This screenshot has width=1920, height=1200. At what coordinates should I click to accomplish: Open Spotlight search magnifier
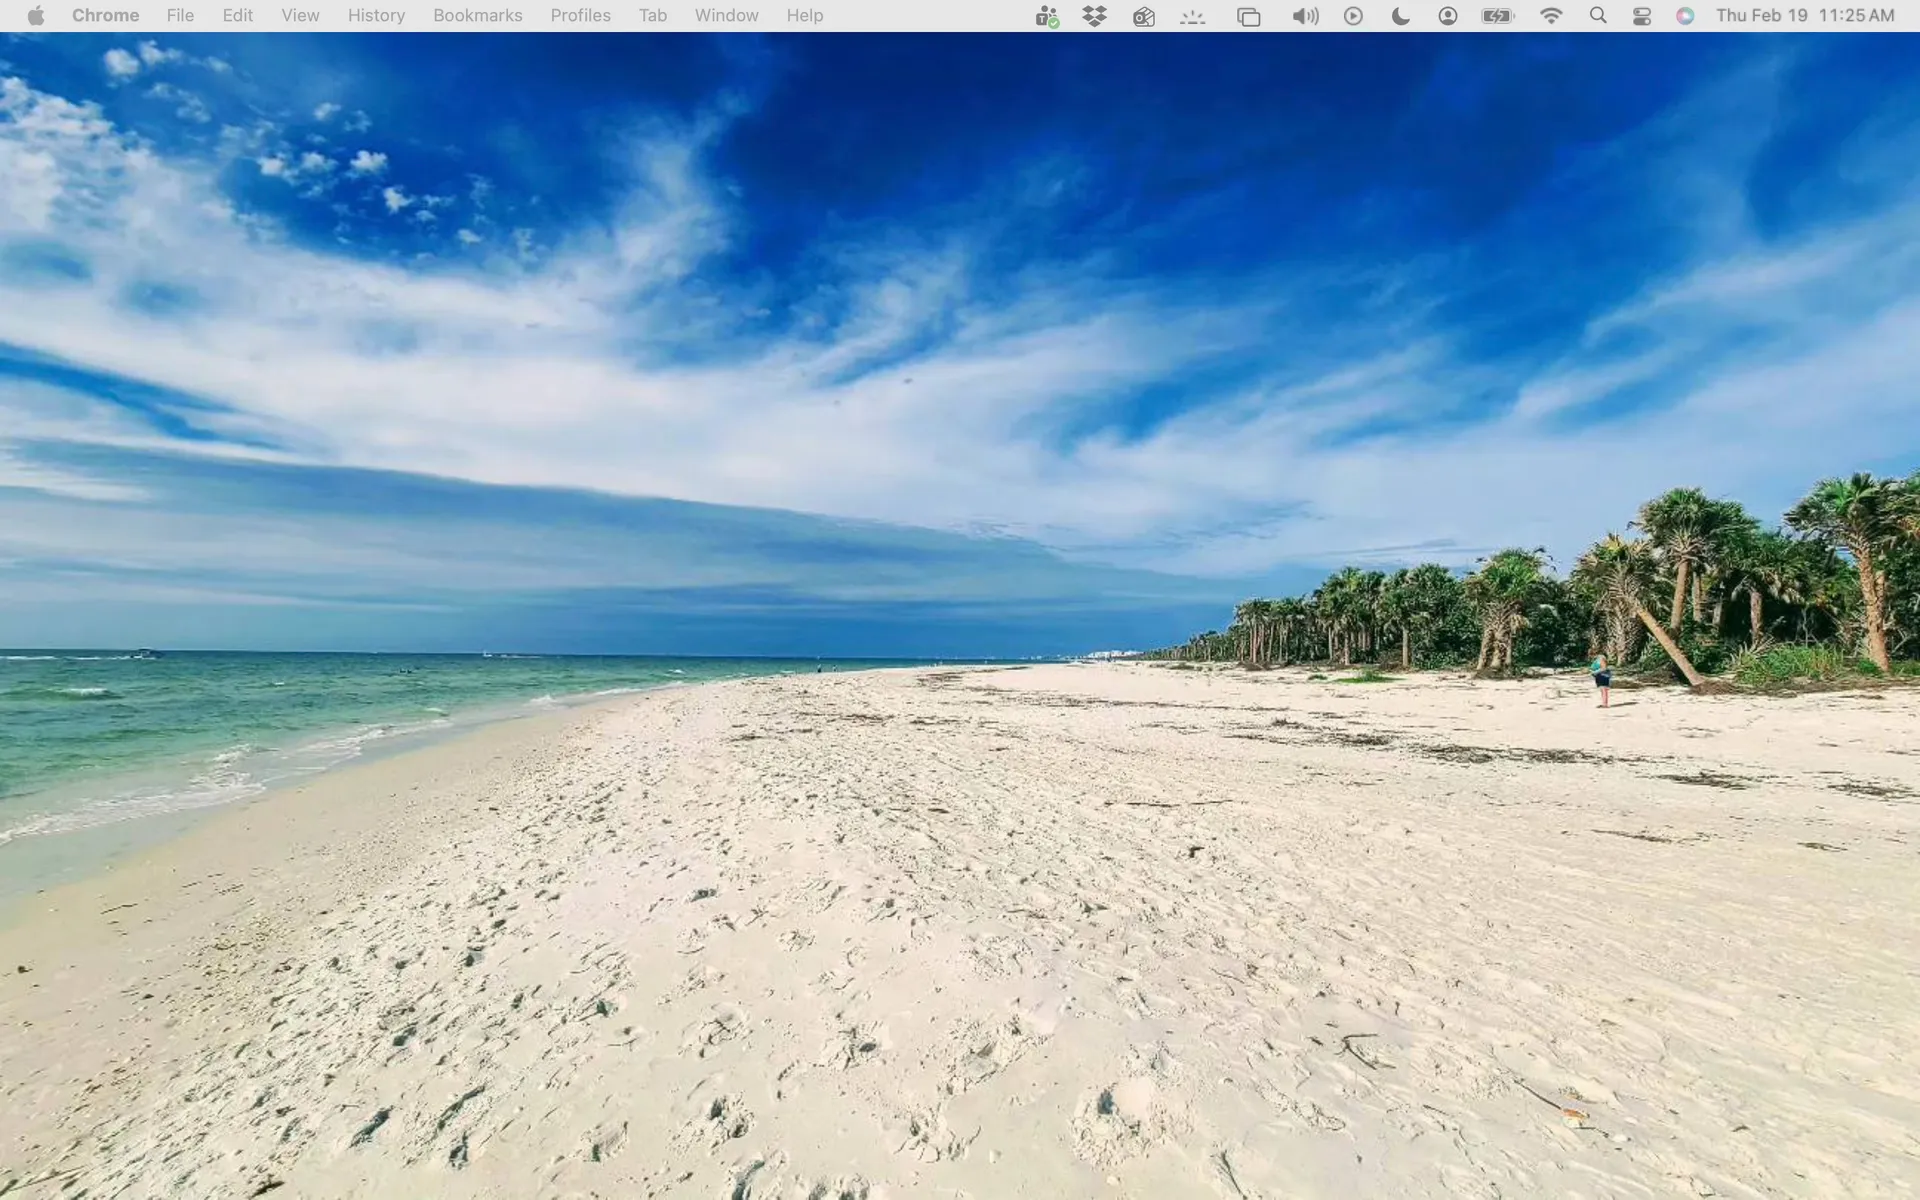tap(1598, 16)
